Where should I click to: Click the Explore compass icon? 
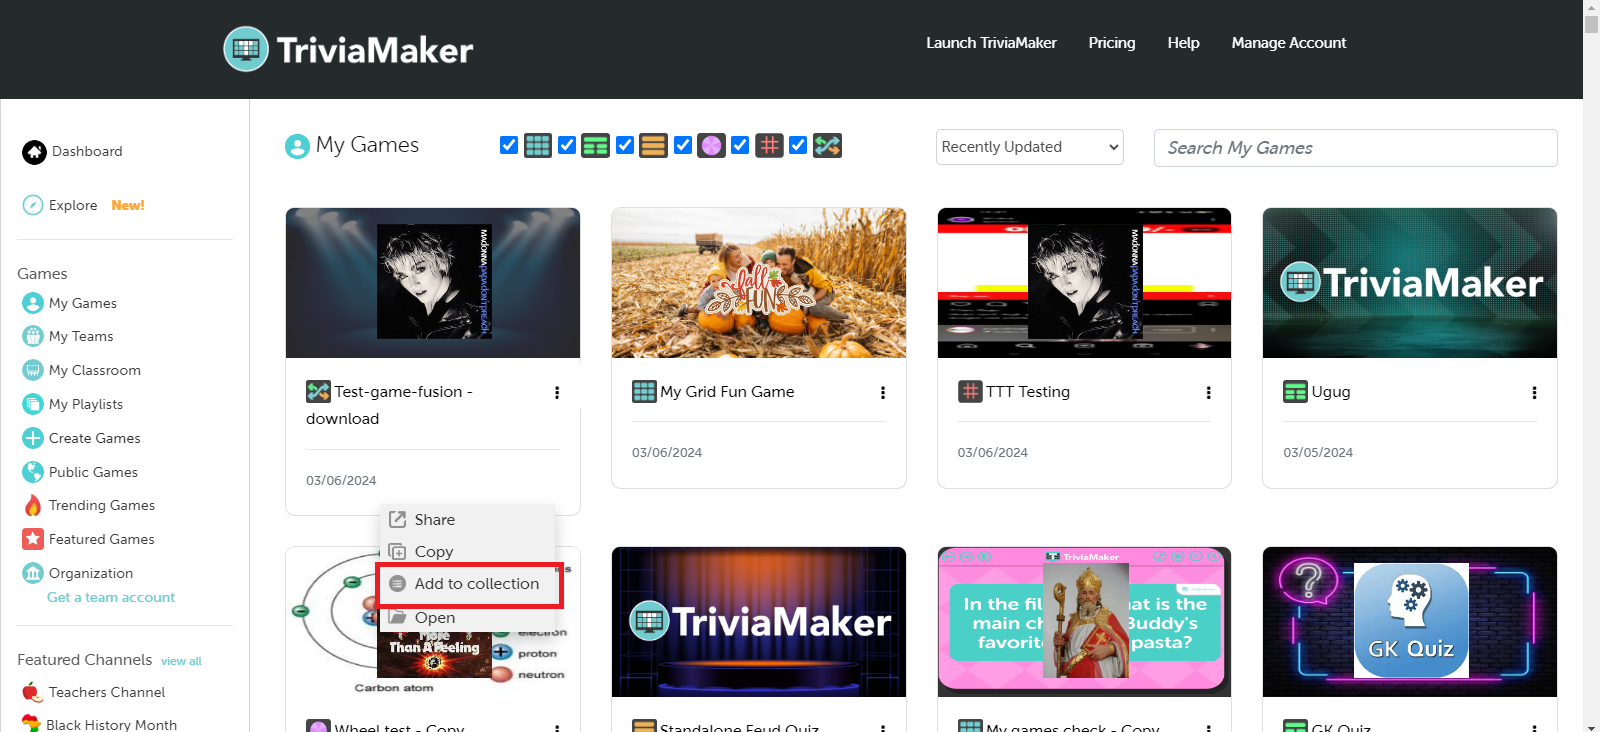coord(33,205)
